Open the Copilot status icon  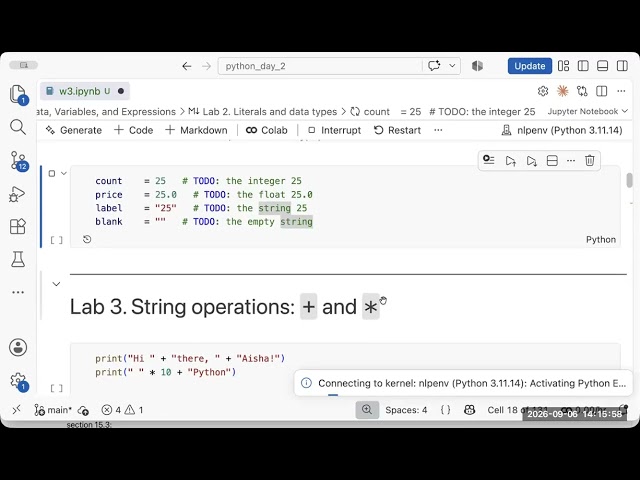pyautogui.click(x=469, y=410)
